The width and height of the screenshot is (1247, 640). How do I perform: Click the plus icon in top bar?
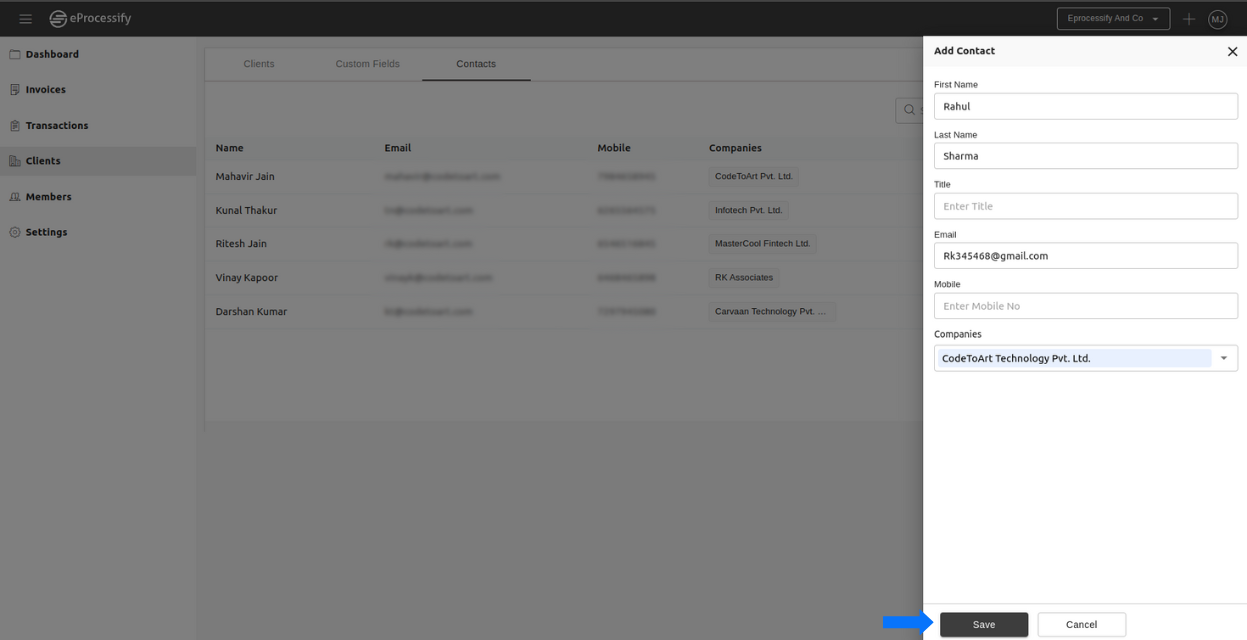1188,19
